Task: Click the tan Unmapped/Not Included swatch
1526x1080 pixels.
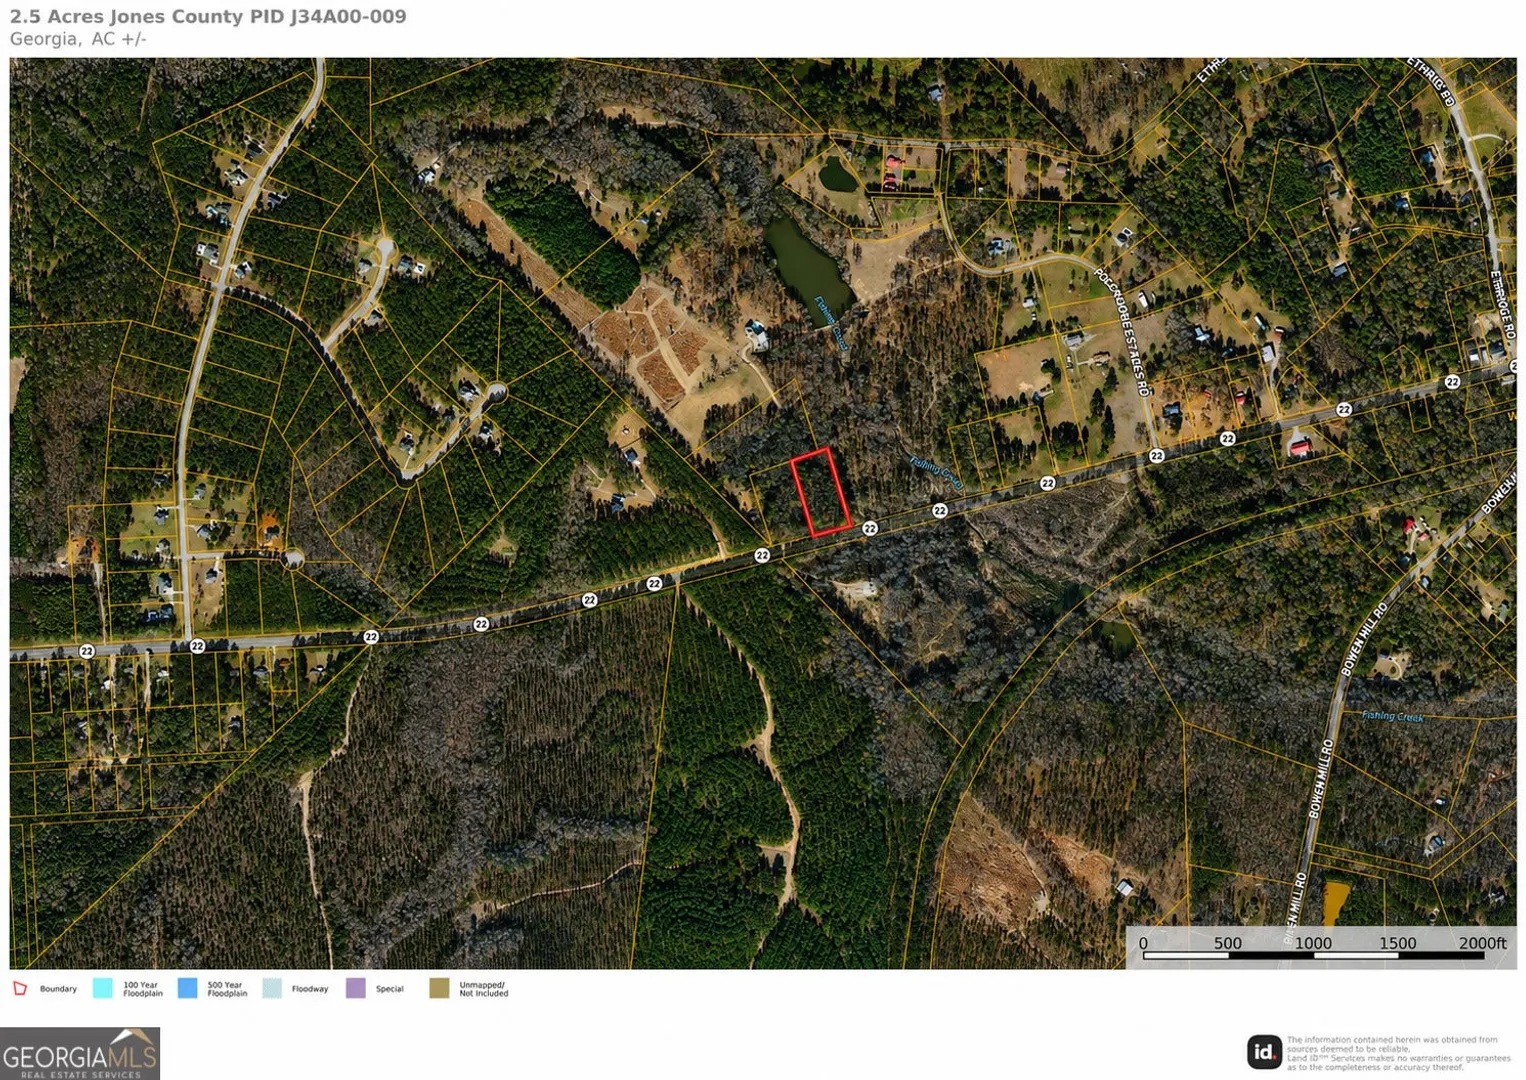Action: [x=439, y=988]
